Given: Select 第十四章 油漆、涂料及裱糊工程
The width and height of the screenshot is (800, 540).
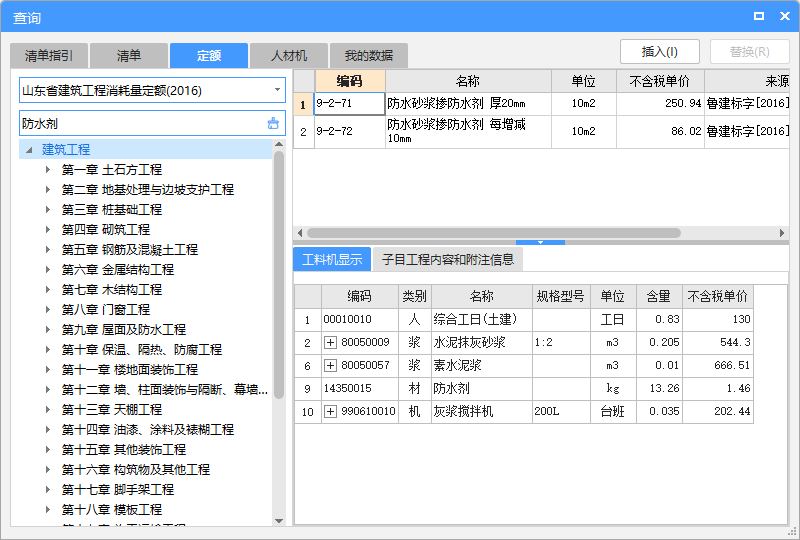Looking at the screenshot, I should click(x=147, y=429).
